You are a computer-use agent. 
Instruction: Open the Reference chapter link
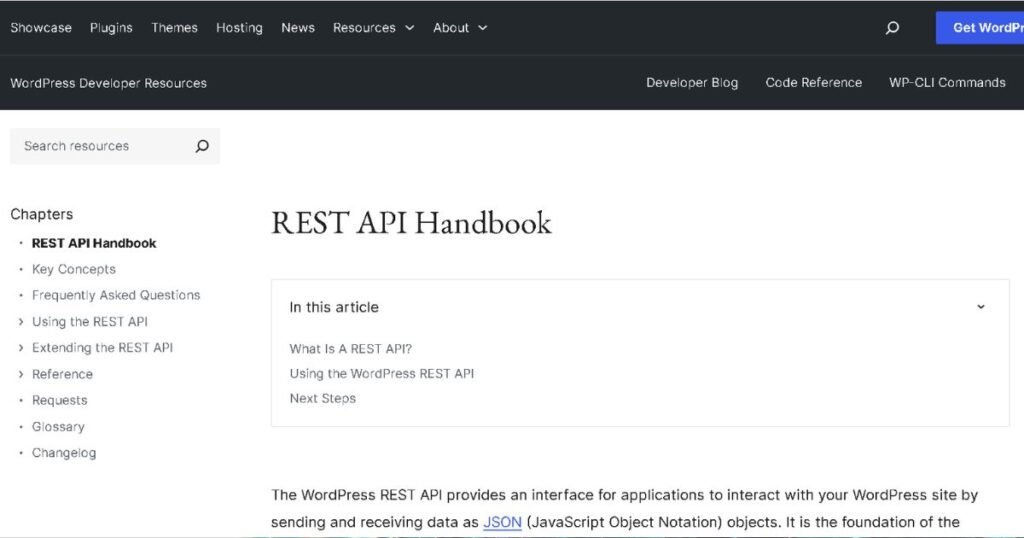point(63,374)
